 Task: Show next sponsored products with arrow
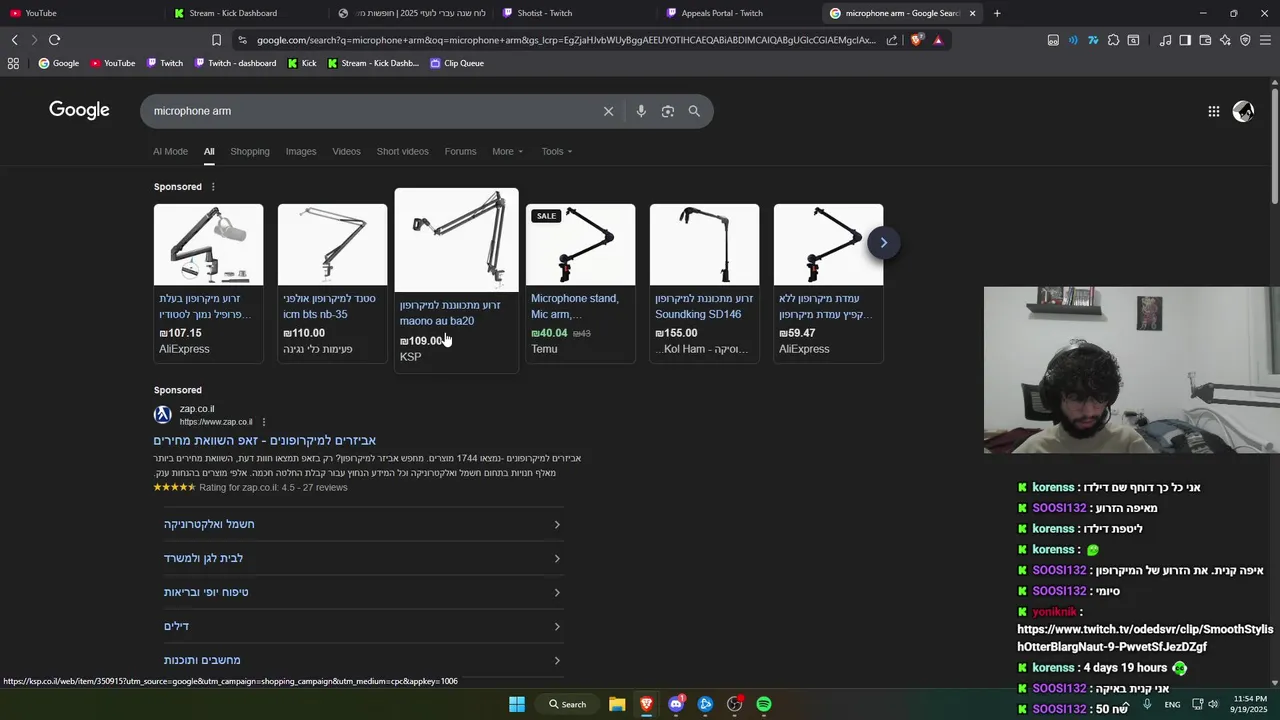[x=883, y=243]
